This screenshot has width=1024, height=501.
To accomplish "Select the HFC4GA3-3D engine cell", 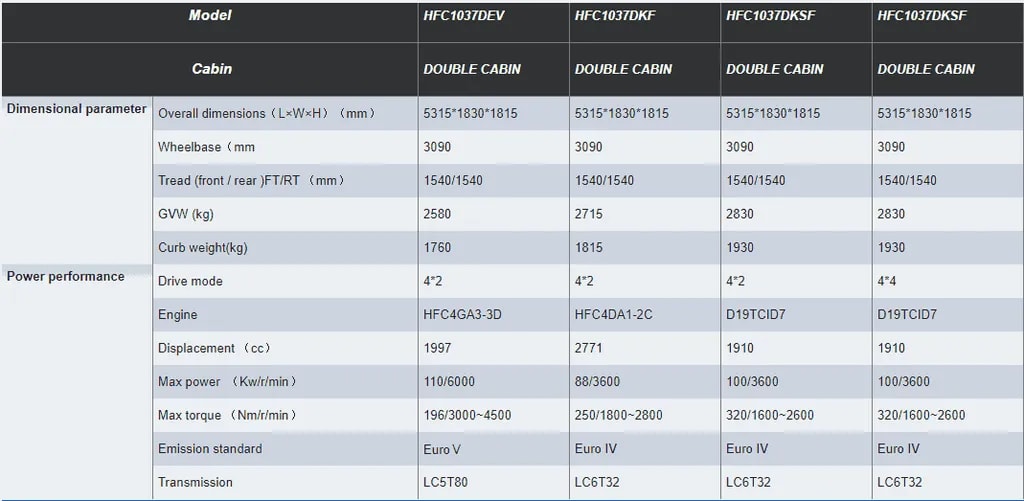I will (x=462, y=315).
